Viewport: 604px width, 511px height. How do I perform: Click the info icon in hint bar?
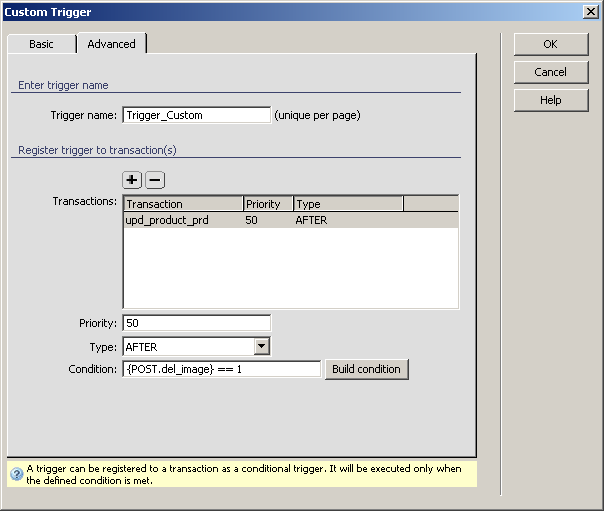pyautogui.click(x=16, y=474)
